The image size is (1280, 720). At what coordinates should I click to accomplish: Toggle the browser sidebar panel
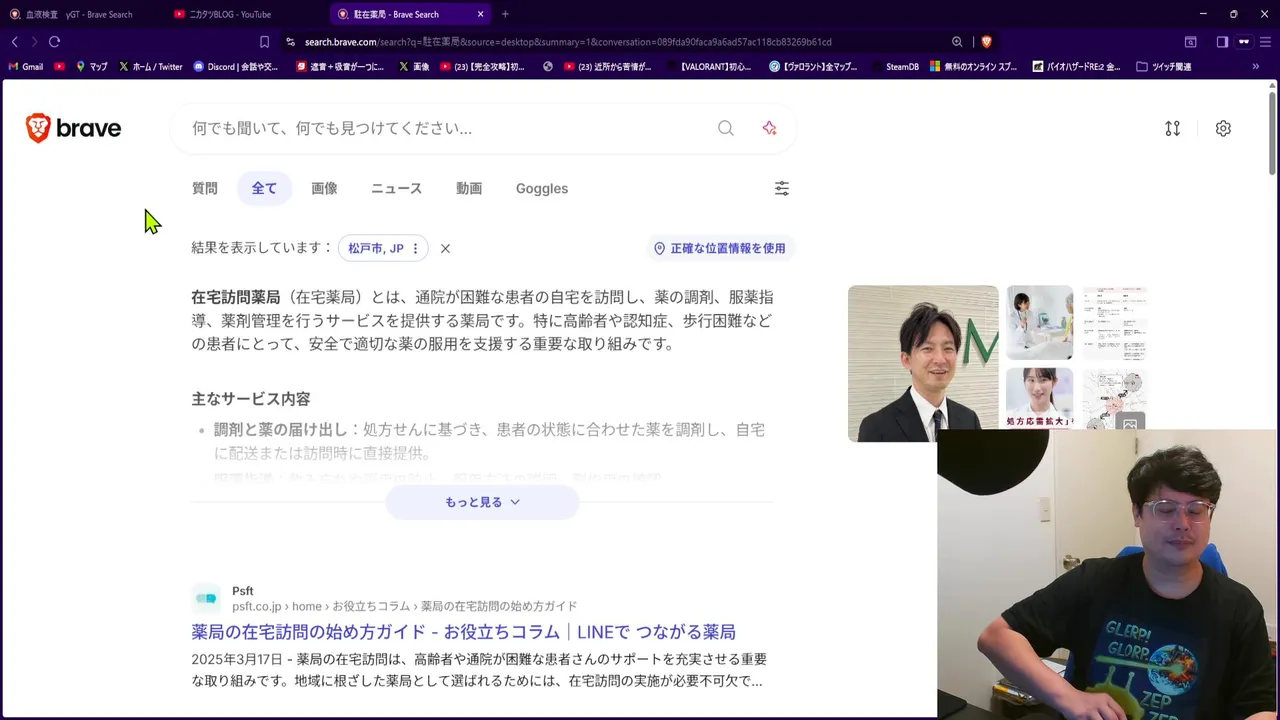point(1222,42)
